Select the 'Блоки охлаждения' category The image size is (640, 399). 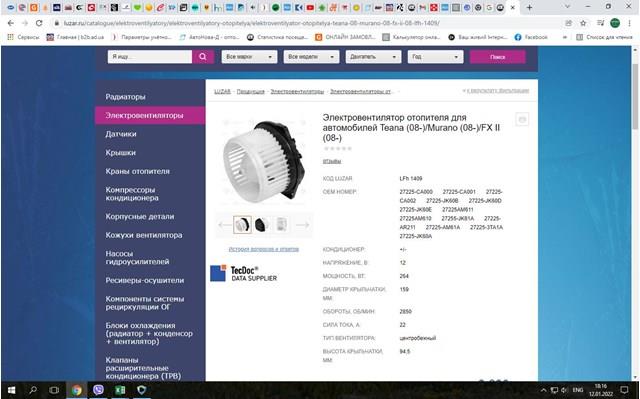point(150,333)
